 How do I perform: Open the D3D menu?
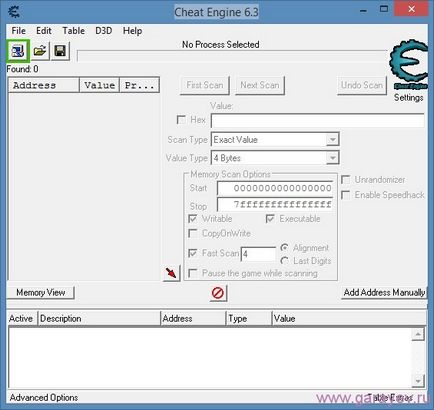104,31
